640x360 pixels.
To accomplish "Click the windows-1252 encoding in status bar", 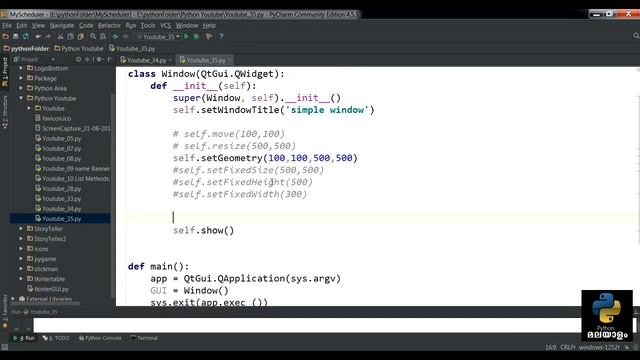I will click(599, 347).
